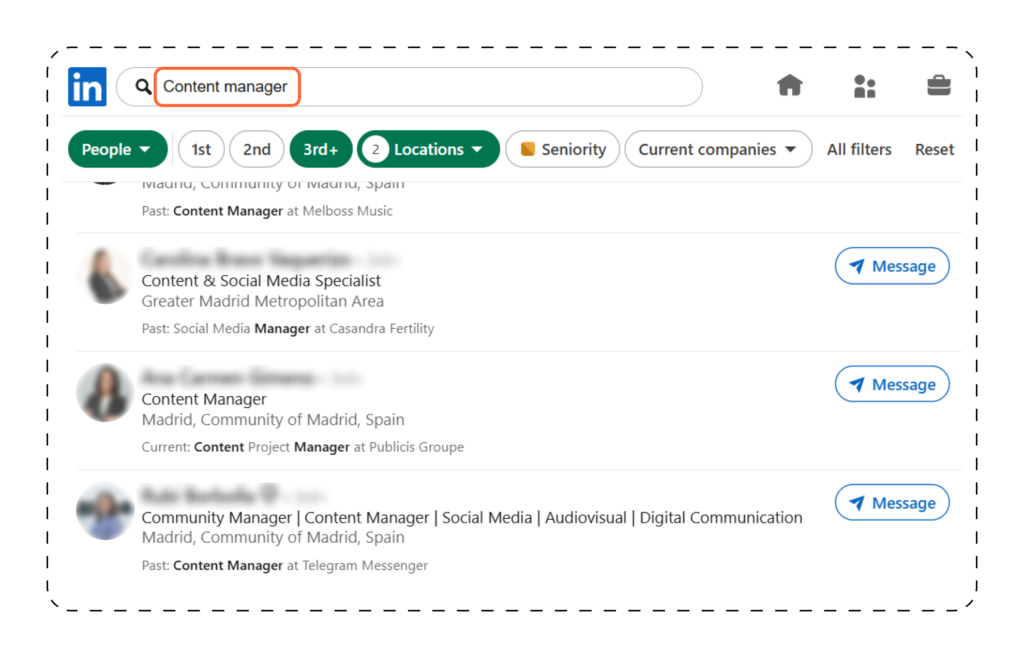Message the Publicis Groupe Content Manager
1024x658 pixels.
tap(892, 384)
